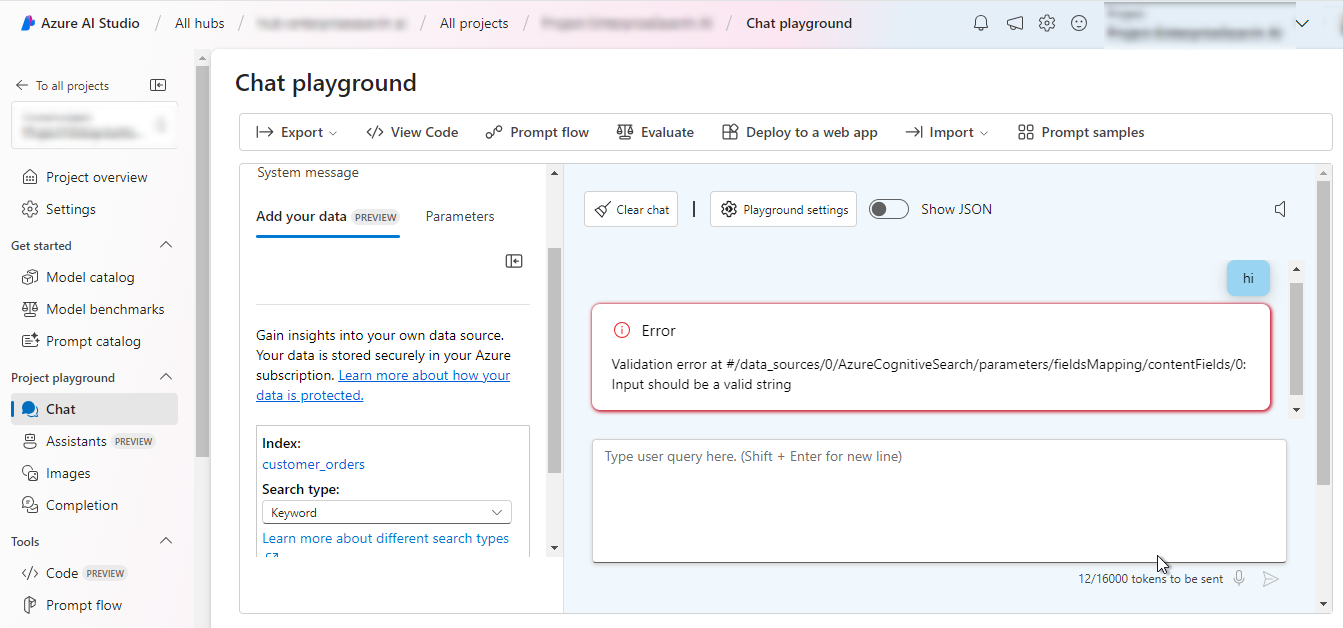Go to All projects in the breadcrumb

(474, 22)
